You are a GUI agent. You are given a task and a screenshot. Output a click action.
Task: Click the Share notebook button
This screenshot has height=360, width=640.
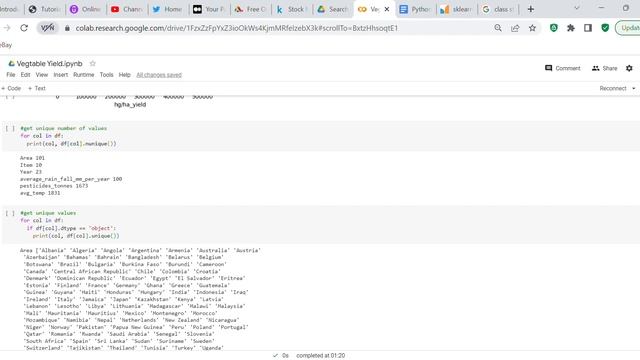tap(604, 68)
